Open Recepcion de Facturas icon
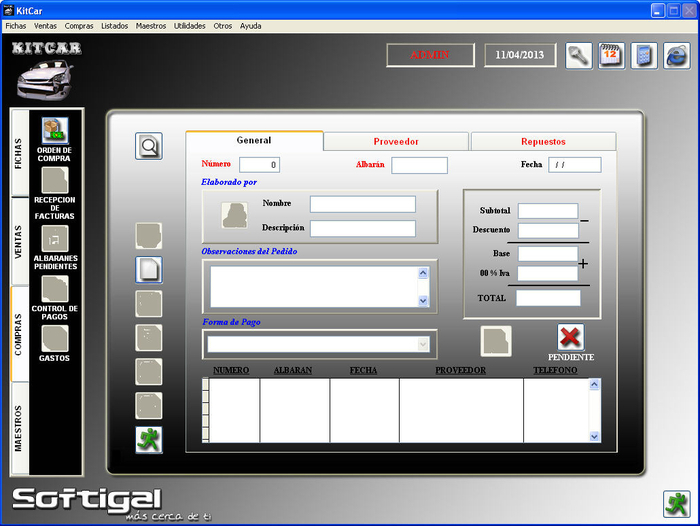700x526 pixels. pyautogui.click(x=55, y=180)
